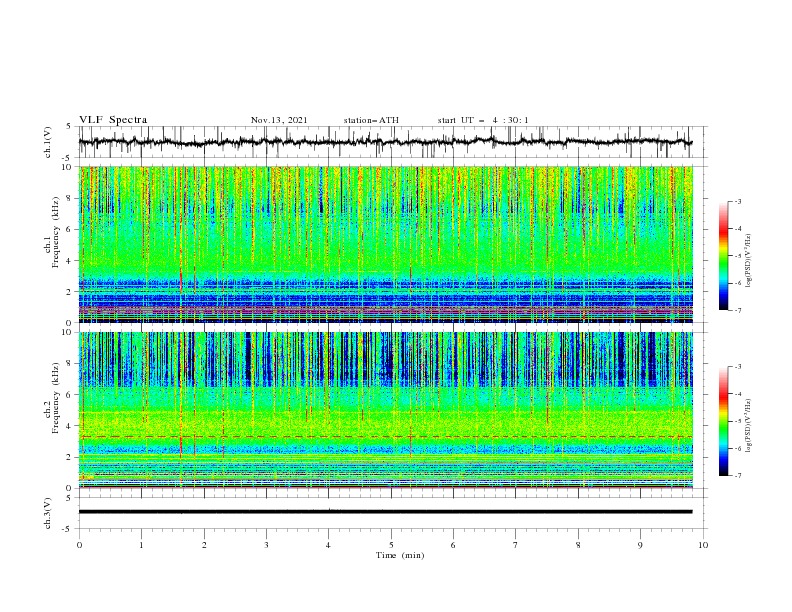The width and height of the screenshot is (792, 612).
Task: Click inside the ch.1 frequency spectrogram
Action: coord(385,244)
